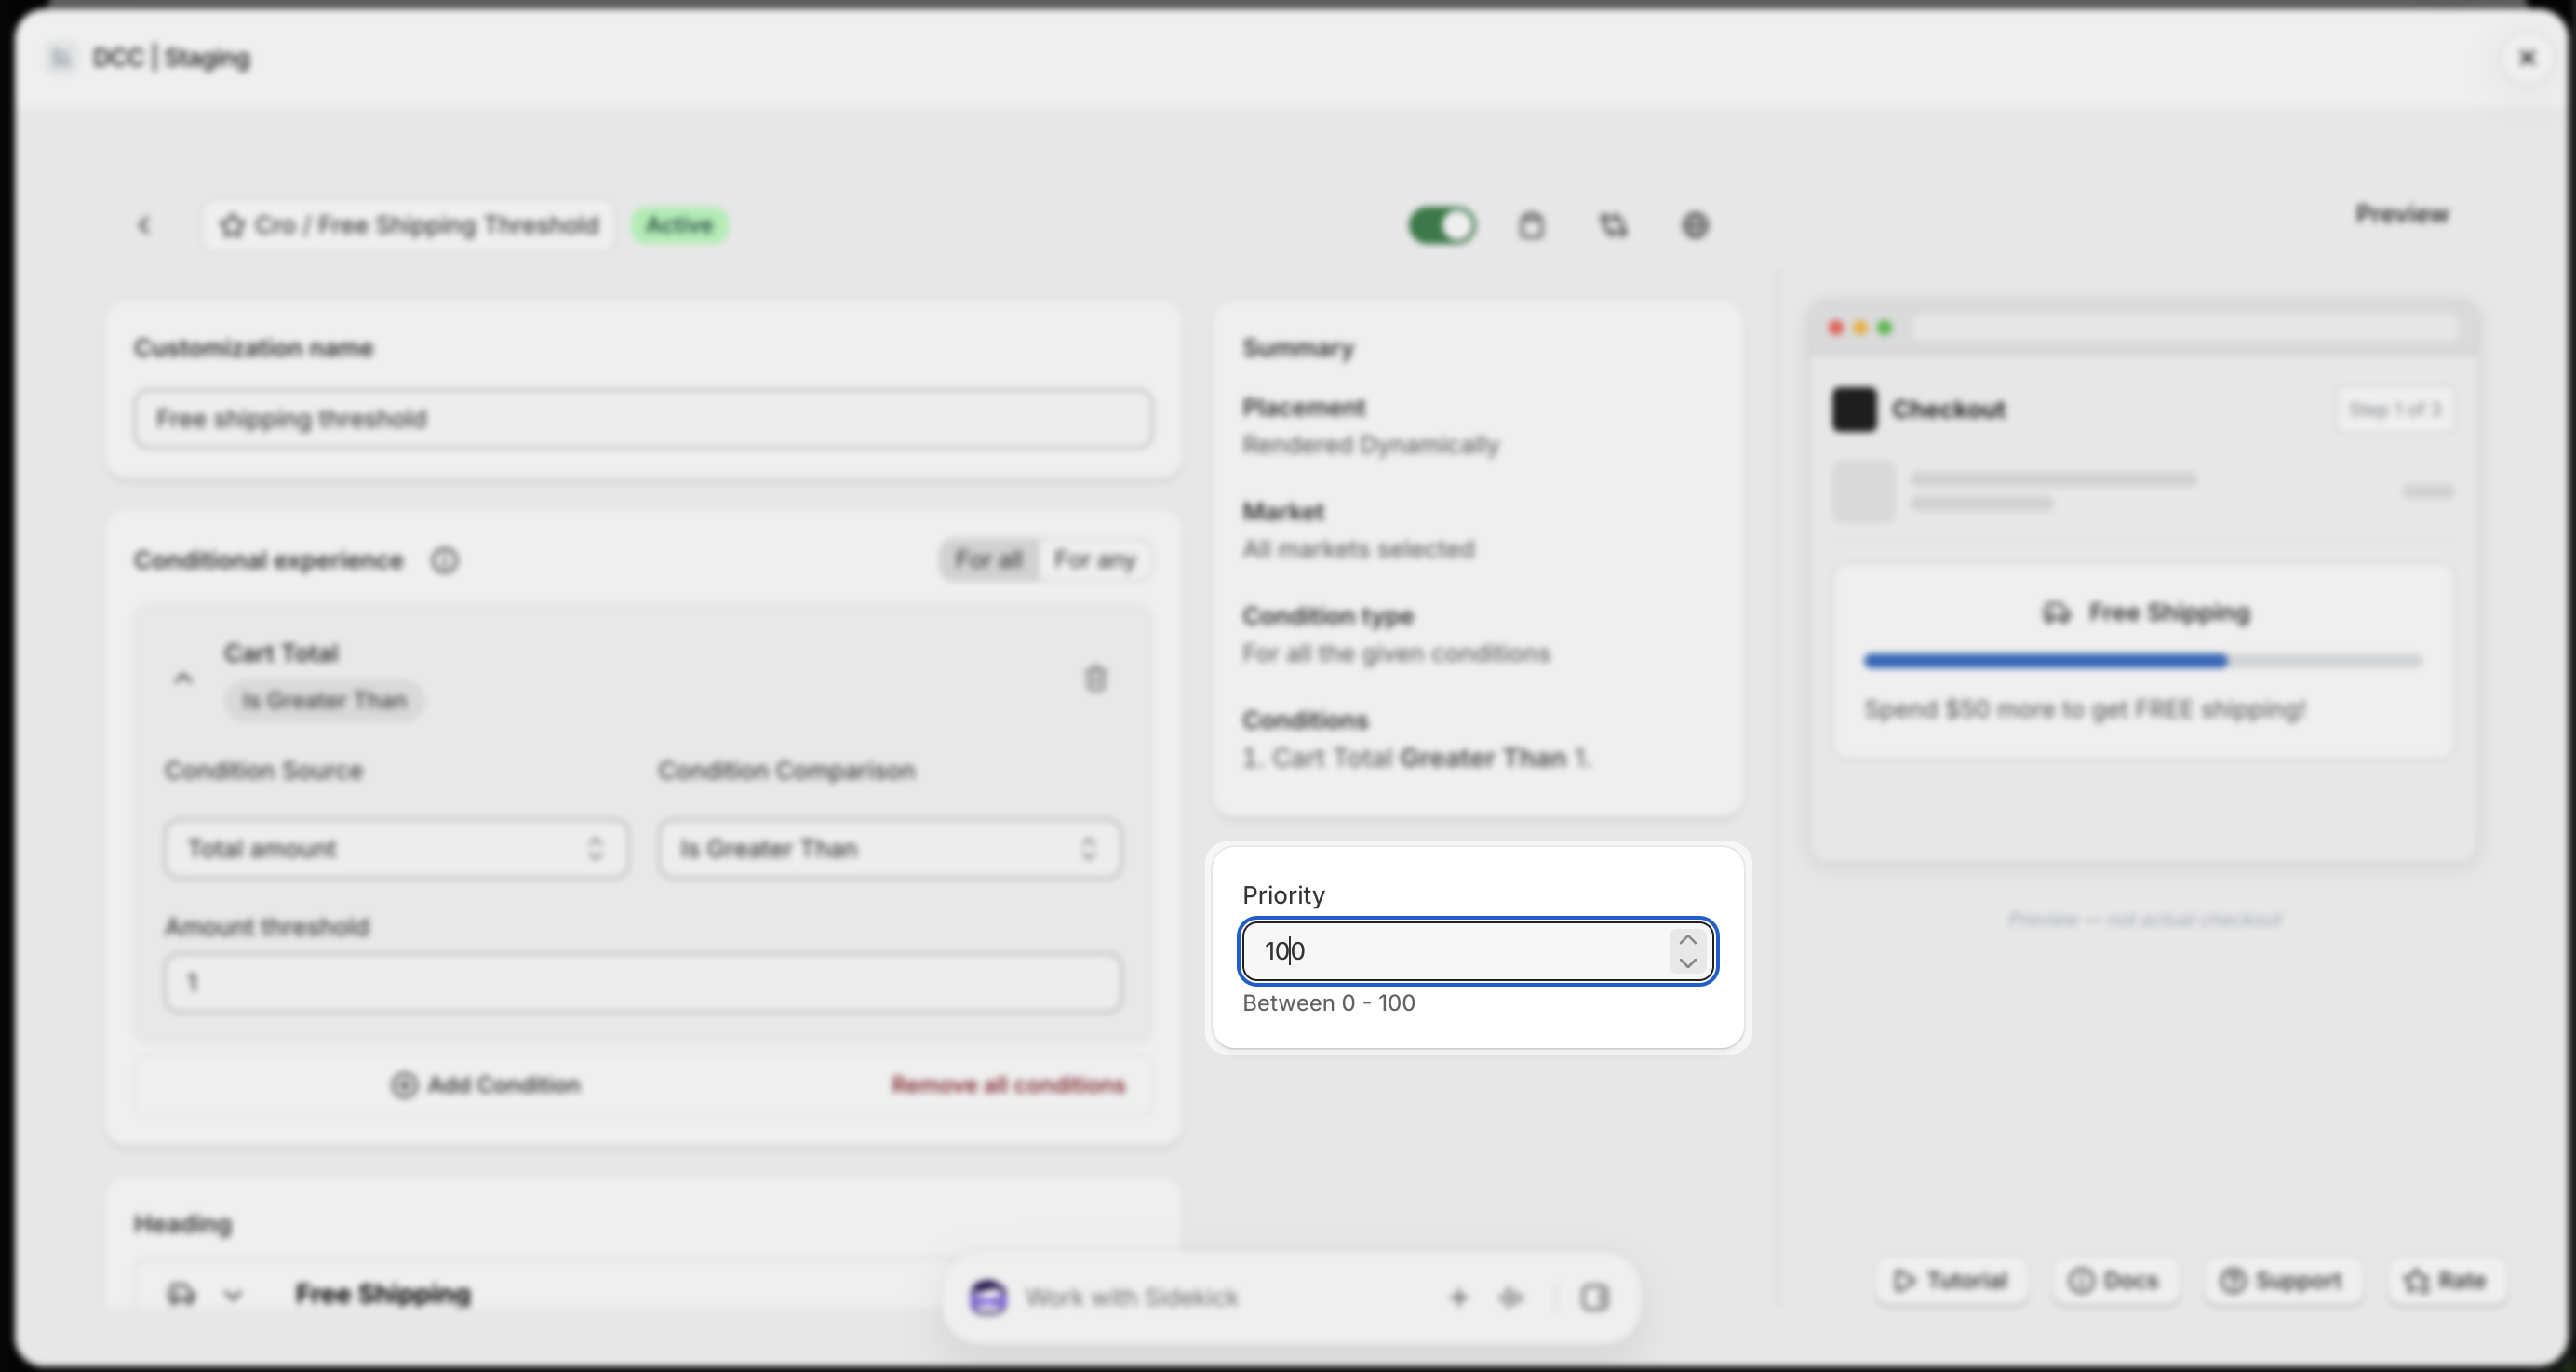Select the For any condition mode
This screenshot has width=2576, height=1372.
[x=1094, y=560]
